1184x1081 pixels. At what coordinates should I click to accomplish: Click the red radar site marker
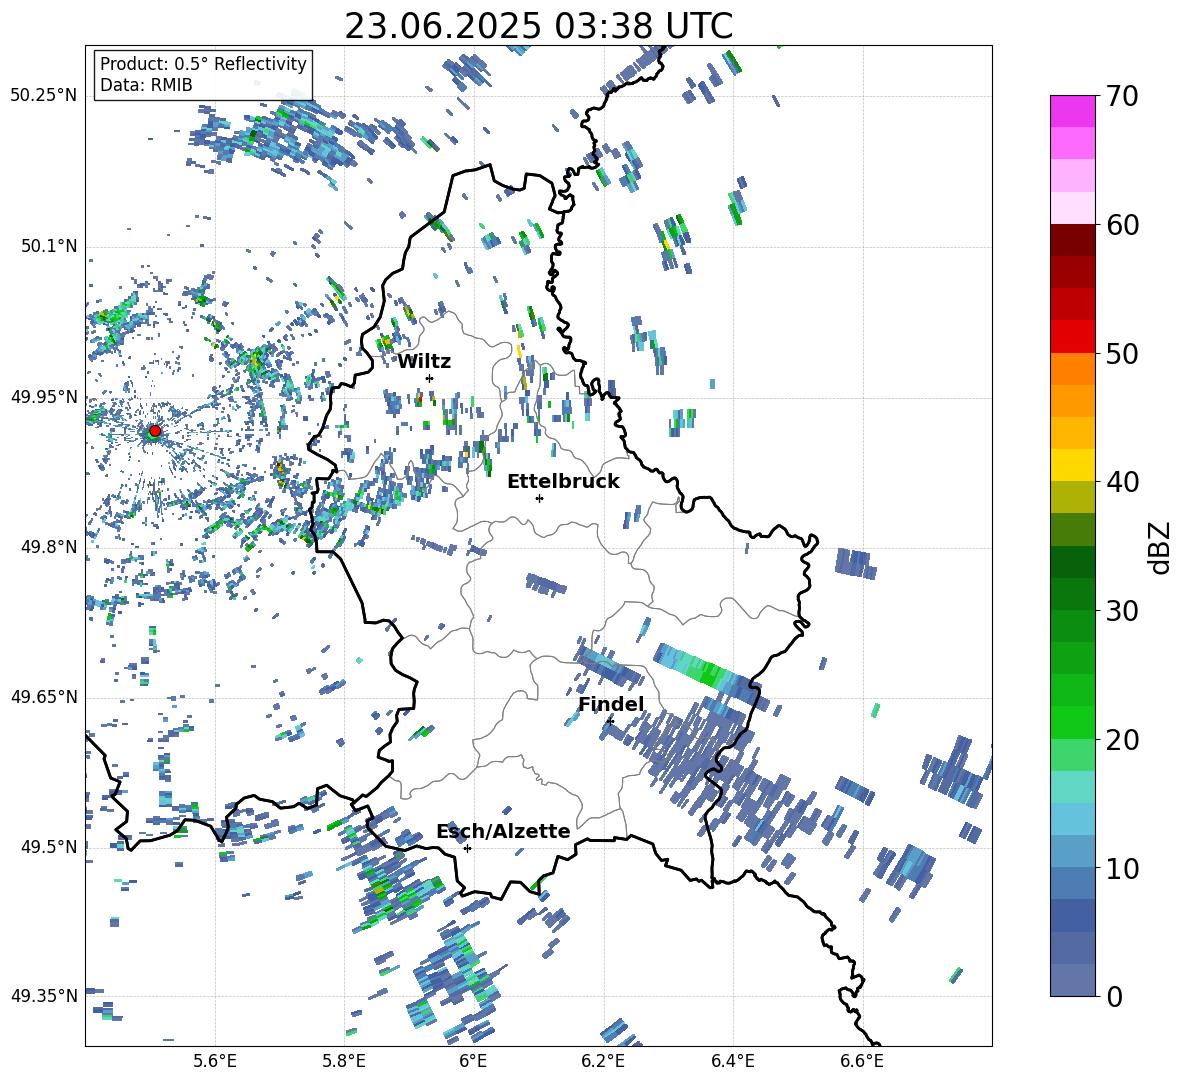(155, 431)
